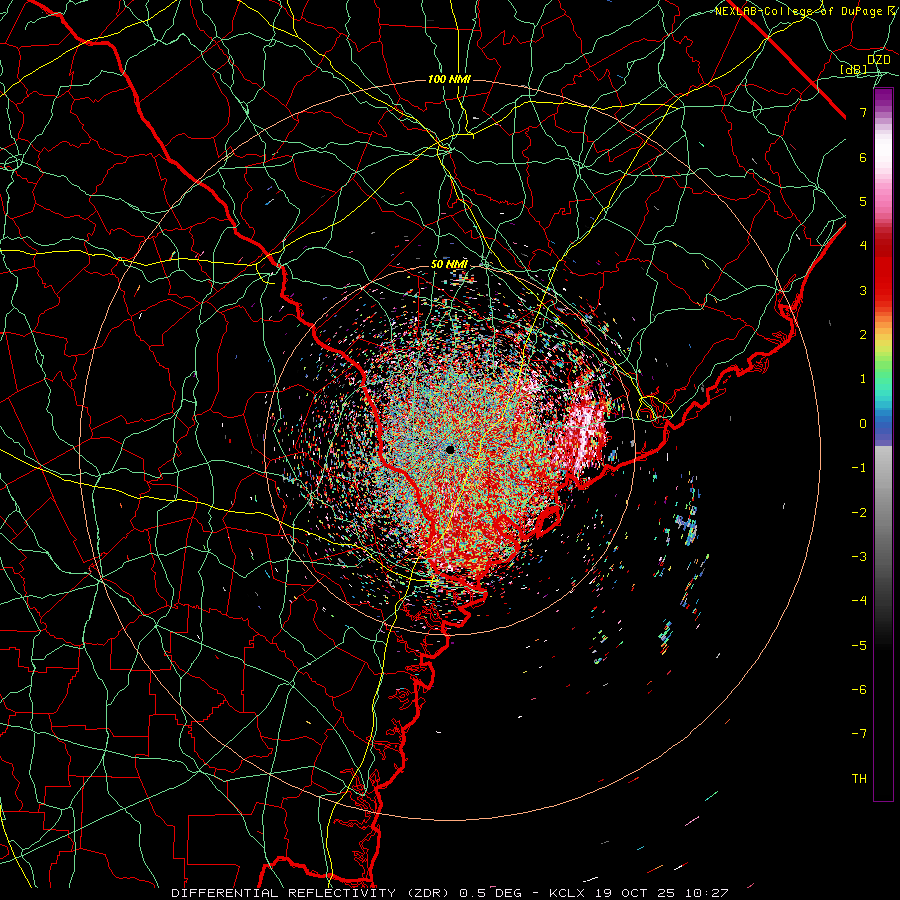Click the 0 value on color scale
900x900 pixels.
click(x=863, y=424)
